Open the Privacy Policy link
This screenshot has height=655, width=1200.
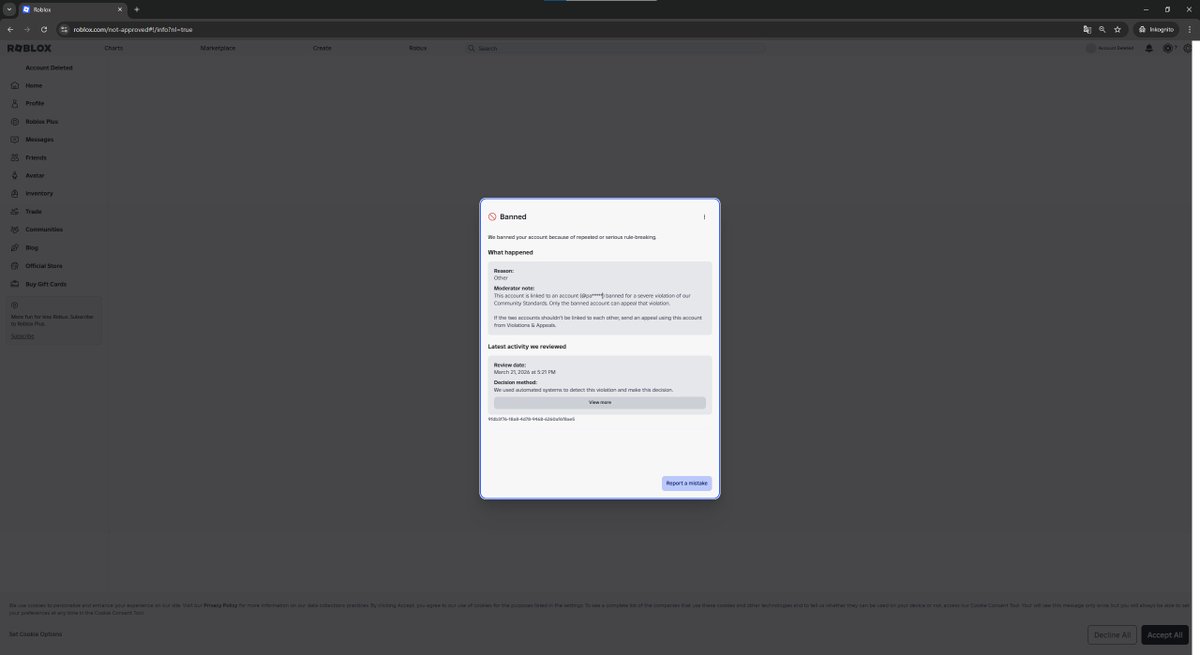coord(220,605)
